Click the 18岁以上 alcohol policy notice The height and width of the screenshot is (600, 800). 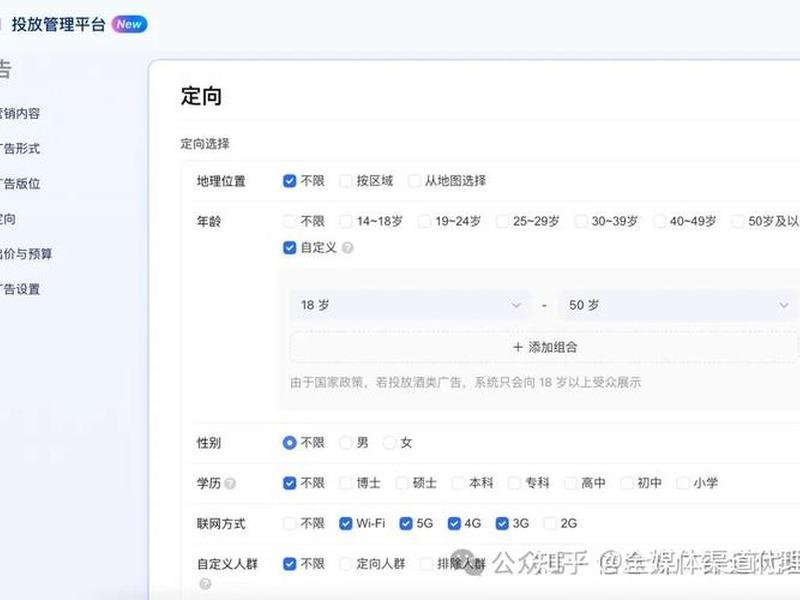click(x=465, y=383)
